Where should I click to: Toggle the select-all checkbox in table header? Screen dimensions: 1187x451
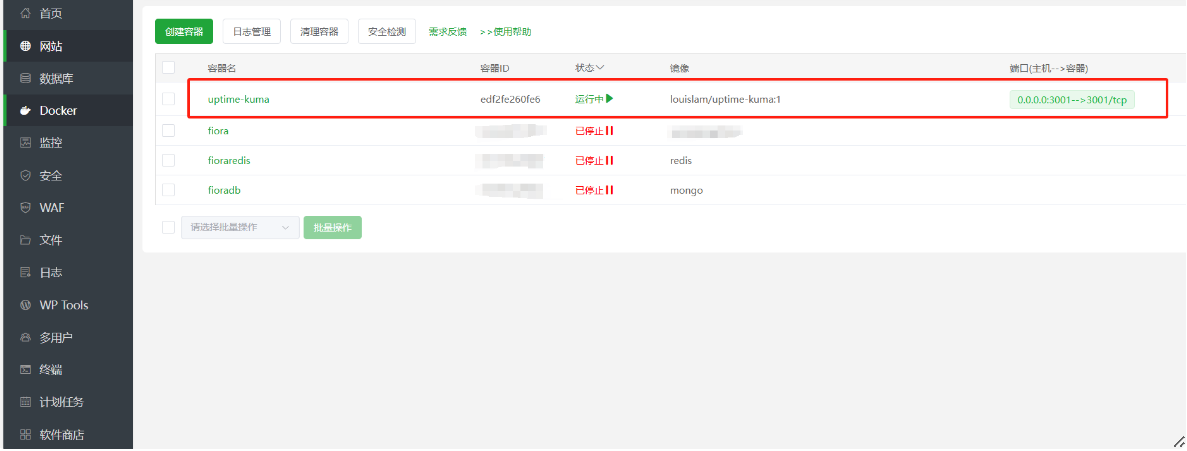(x=168, y=68)
